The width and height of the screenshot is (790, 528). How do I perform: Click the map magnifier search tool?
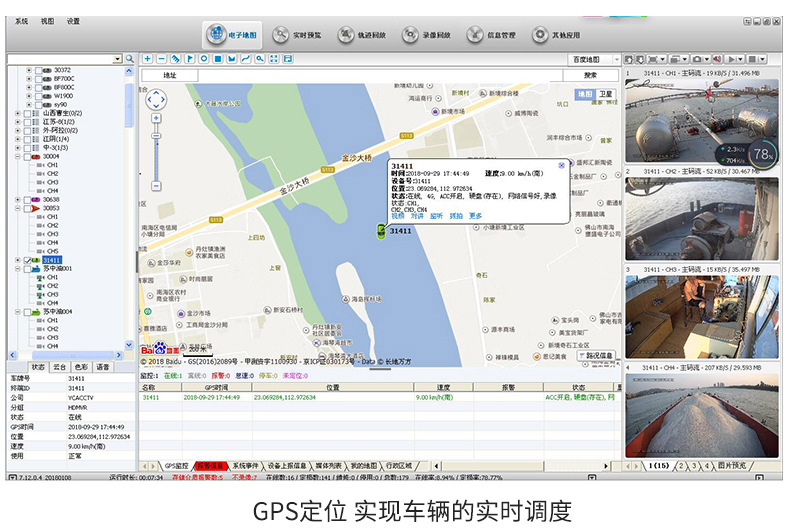point(259,59)
